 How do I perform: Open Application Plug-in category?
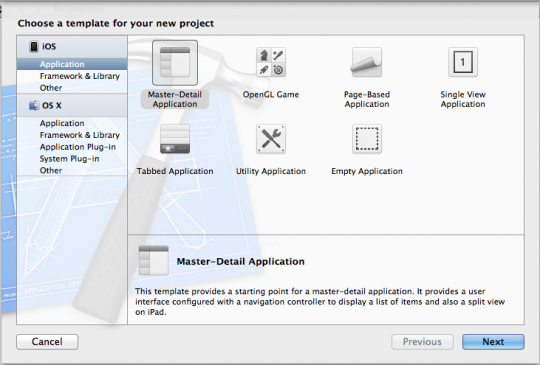[72, 147]
